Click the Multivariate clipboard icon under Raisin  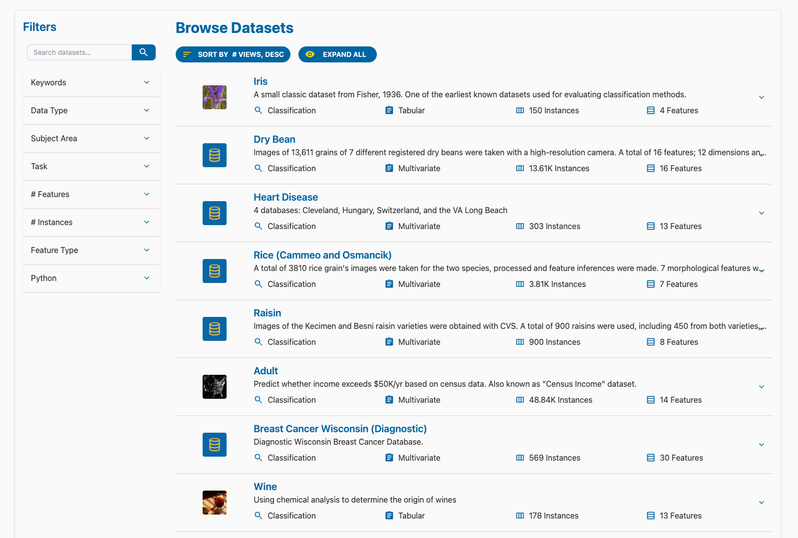pyautogui.click(x=389, y=342)
